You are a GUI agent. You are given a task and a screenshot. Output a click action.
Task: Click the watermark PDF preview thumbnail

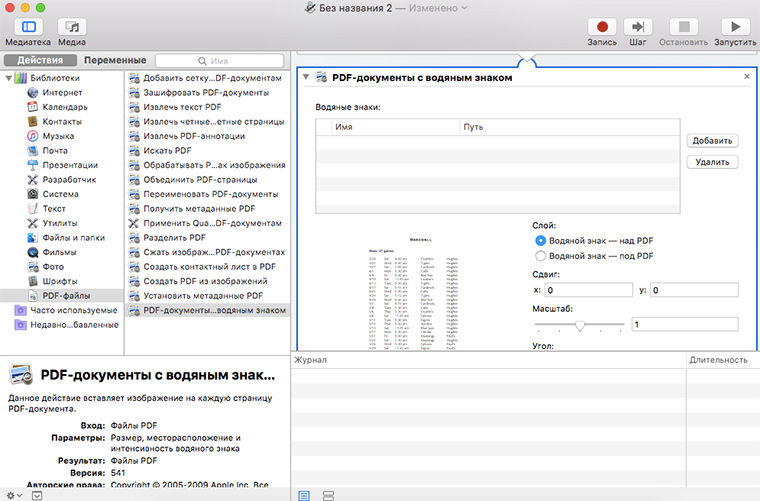click(413, 293)
